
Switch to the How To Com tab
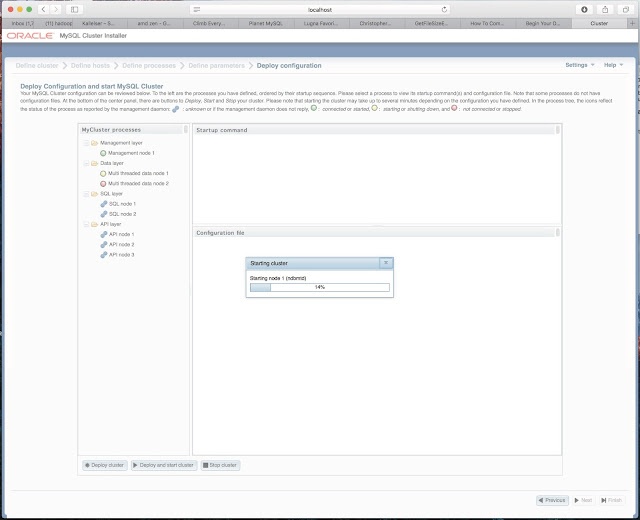[x=487, y=23]
